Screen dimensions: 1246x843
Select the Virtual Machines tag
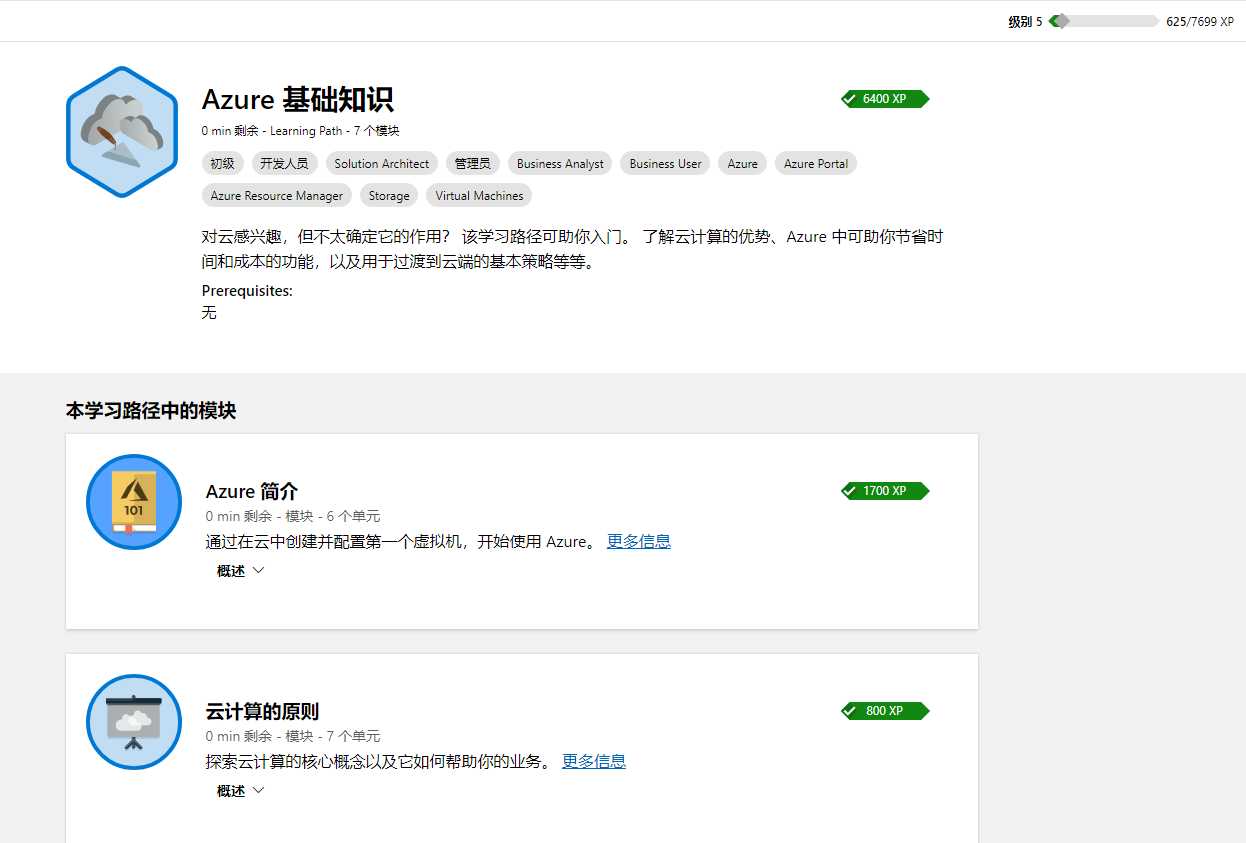click(x=479, y=195)
